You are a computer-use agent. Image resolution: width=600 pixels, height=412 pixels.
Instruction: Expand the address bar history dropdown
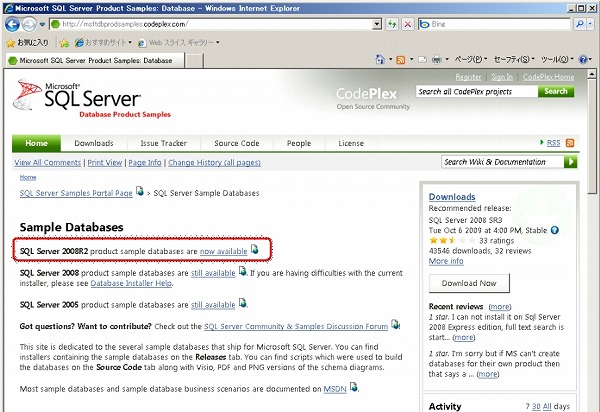(x=377, y=24)
